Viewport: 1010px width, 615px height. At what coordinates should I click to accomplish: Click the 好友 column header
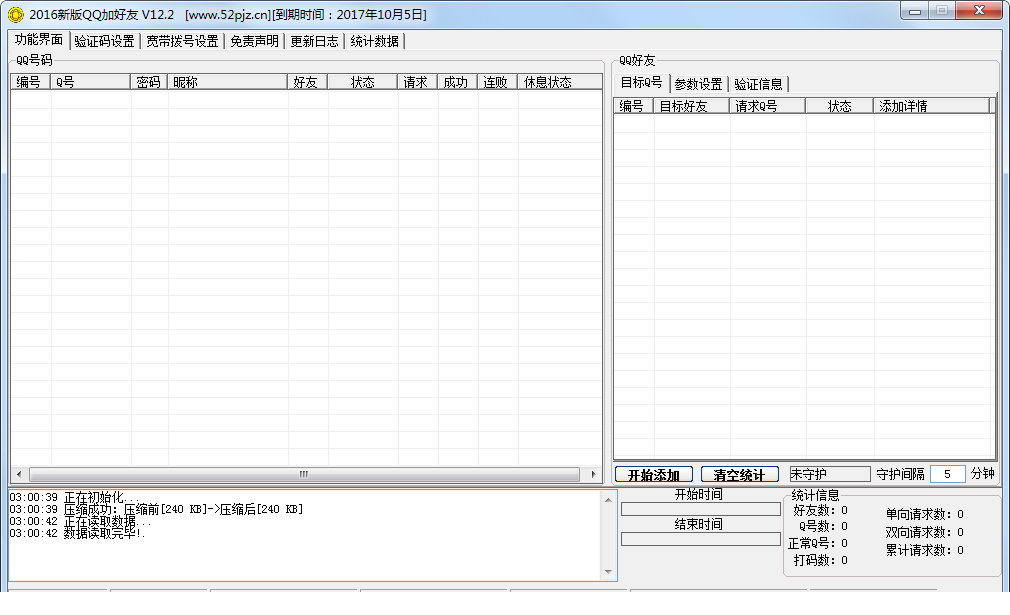coord(307,82)
